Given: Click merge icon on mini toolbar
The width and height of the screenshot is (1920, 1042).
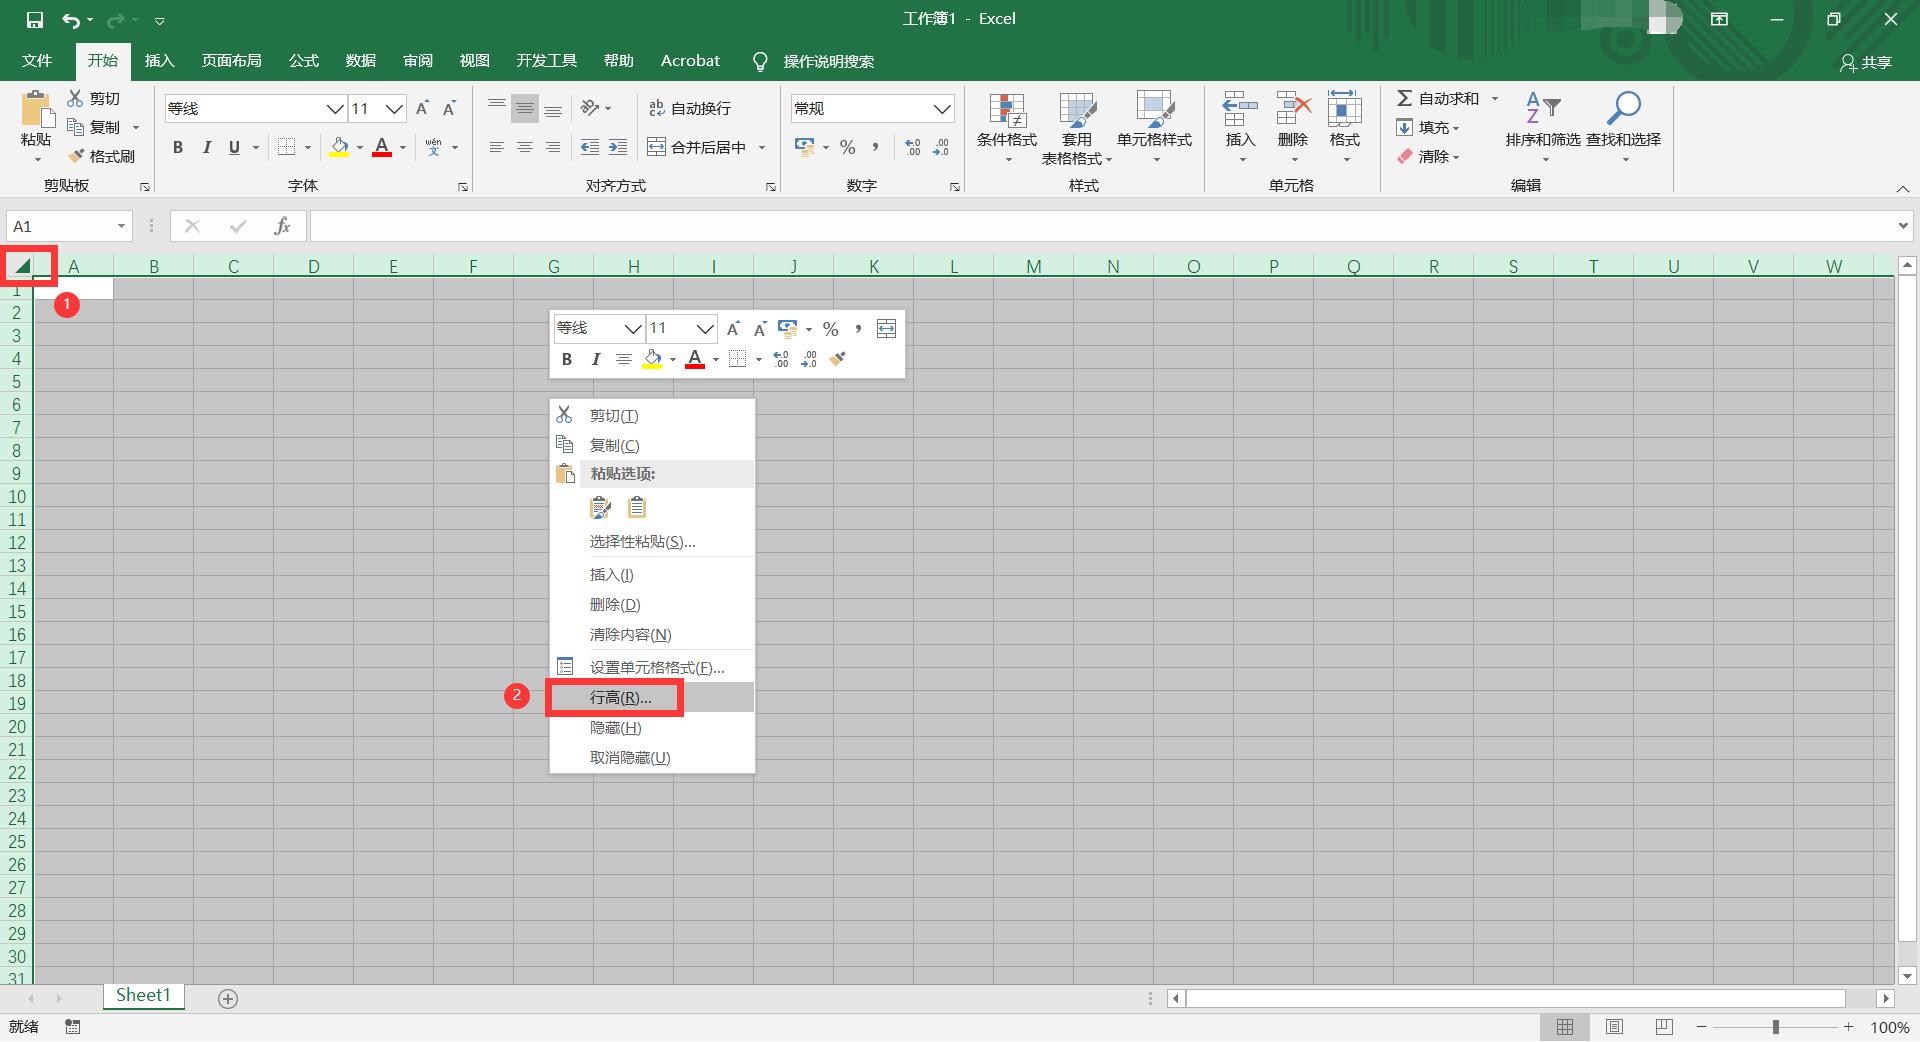Looking at the screenshot, I should (886, 328).
